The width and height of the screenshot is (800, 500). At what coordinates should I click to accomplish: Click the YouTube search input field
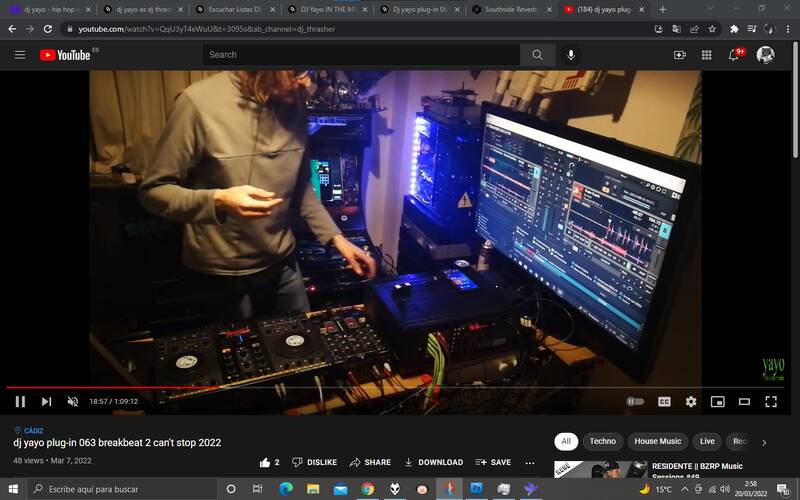(x=360, y=55)
